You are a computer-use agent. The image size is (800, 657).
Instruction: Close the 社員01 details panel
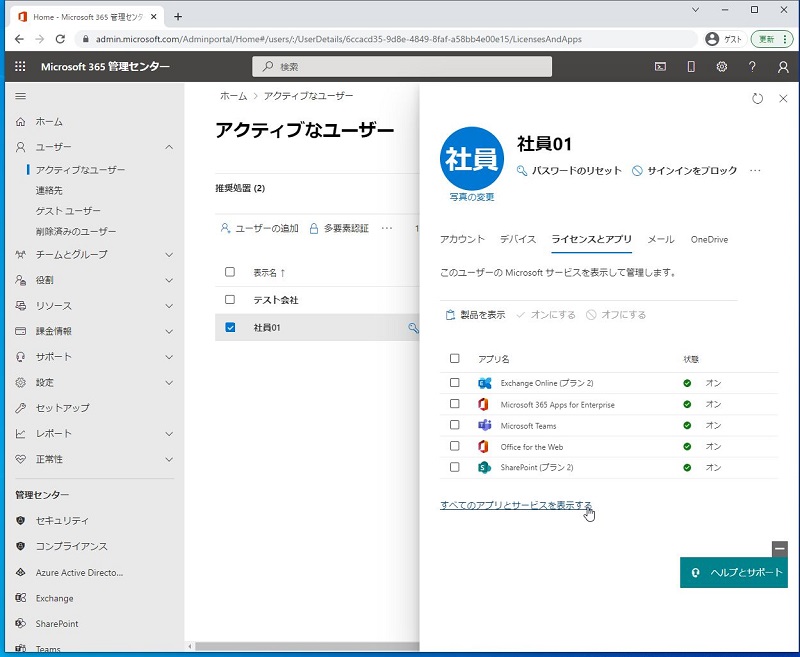coord(783,98)
